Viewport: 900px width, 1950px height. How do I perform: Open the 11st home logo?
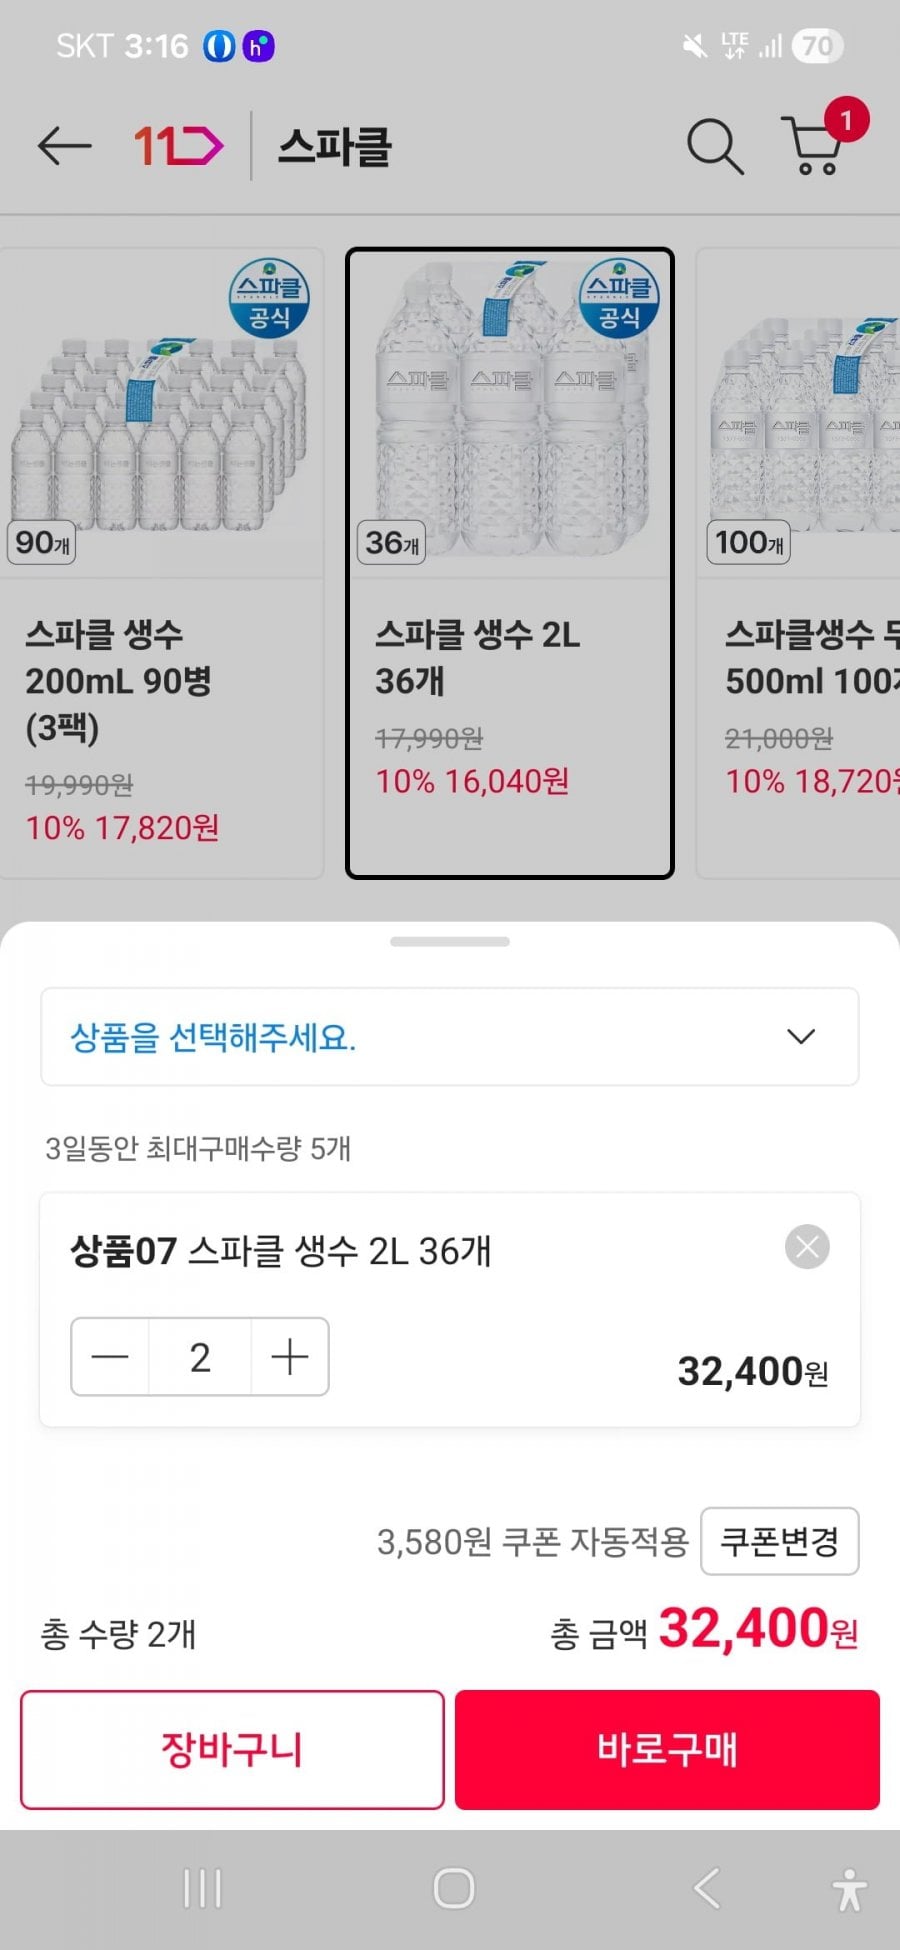178,147
